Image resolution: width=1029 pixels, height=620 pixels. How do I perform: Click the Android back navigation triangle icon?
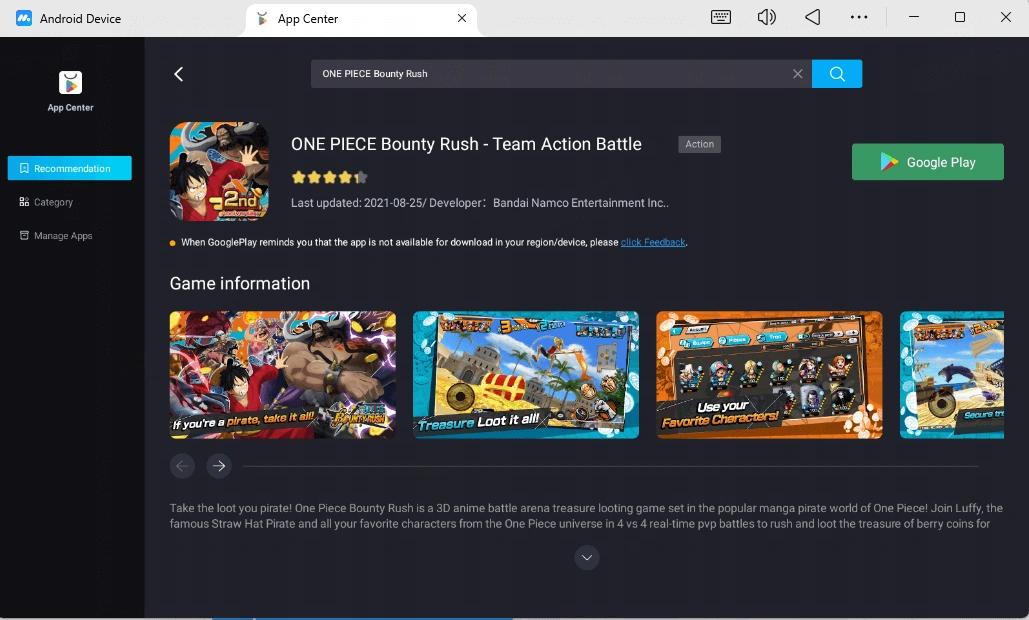point(812,17)
